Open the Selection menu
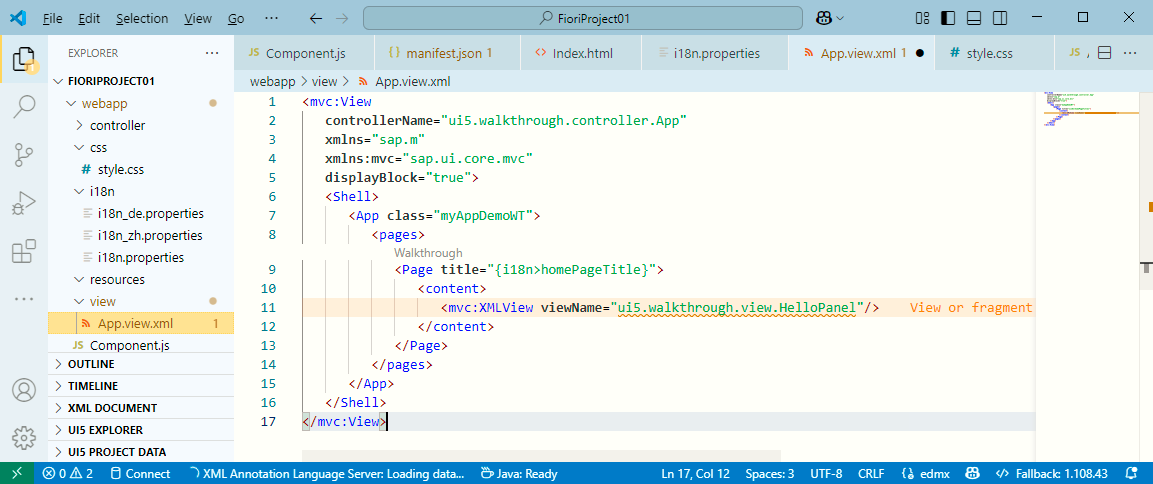This screenshot has width=1153, height=484. [142, 18]
